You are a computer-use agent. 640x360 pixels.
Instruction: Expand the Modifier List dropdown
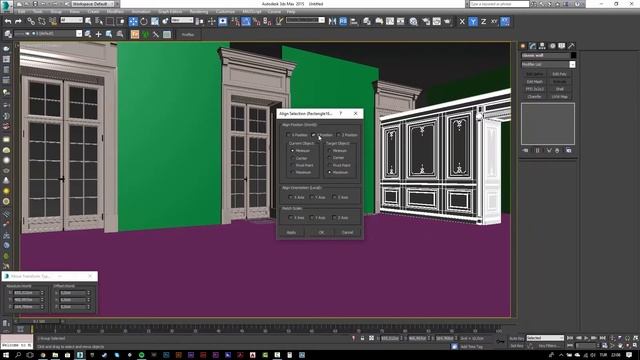coord(572,64)
